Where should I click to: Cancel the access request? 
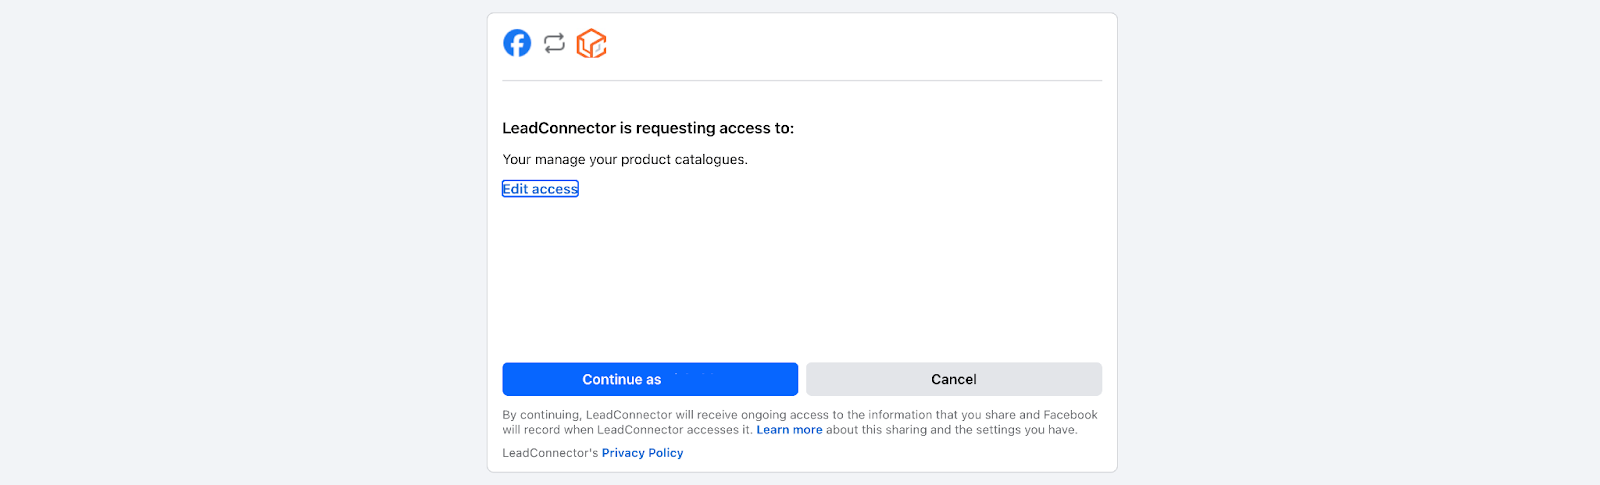point(954,379)
